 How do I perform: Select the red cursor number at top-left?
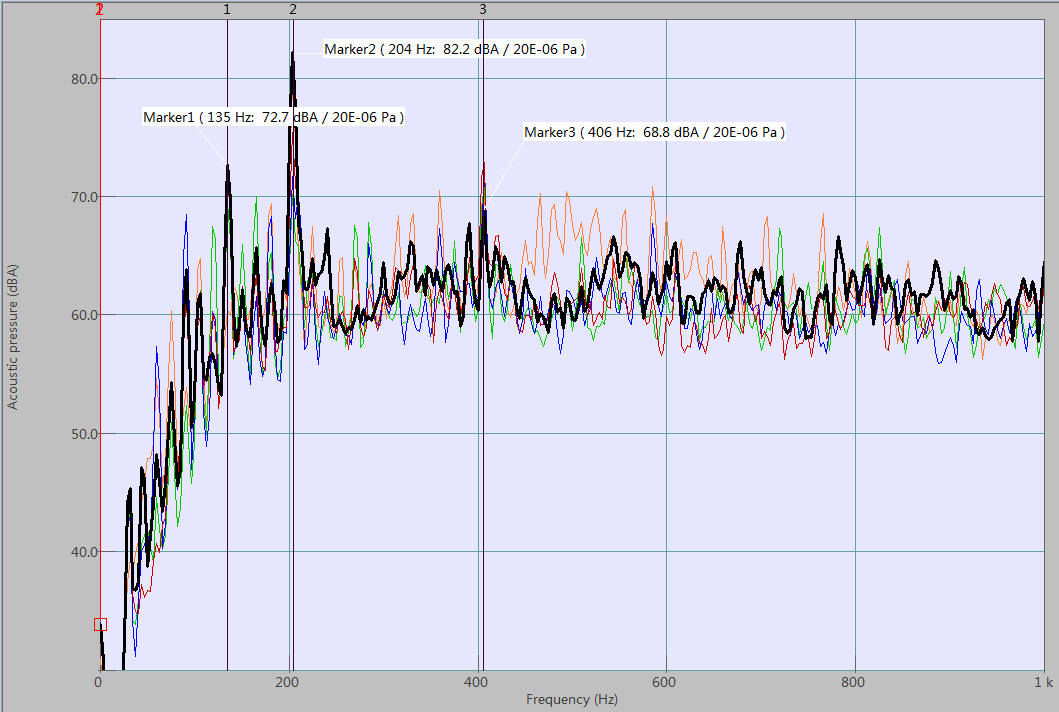tap(99, 9)
